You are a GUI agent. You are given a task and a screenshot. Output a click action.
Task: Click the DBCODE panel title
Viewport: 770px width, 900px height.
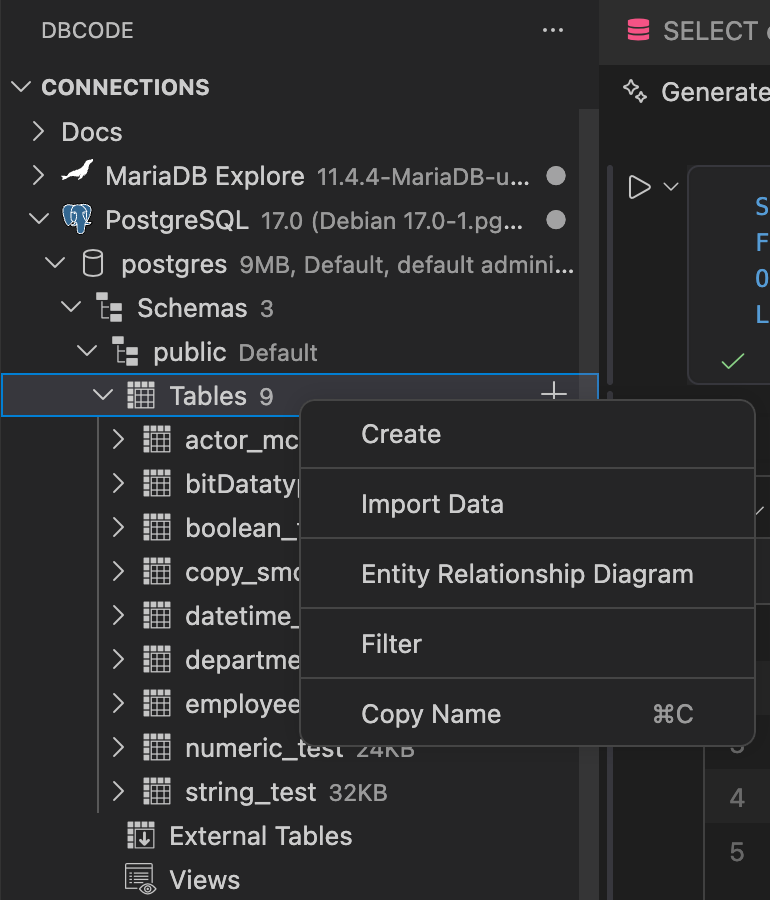[87, 30]
